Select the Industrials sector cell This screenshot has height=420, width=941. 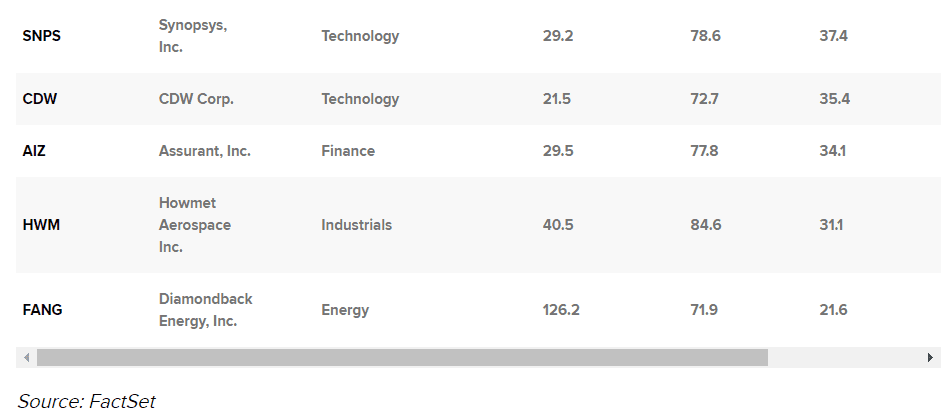pyautogui.click(x=356, y=225)
